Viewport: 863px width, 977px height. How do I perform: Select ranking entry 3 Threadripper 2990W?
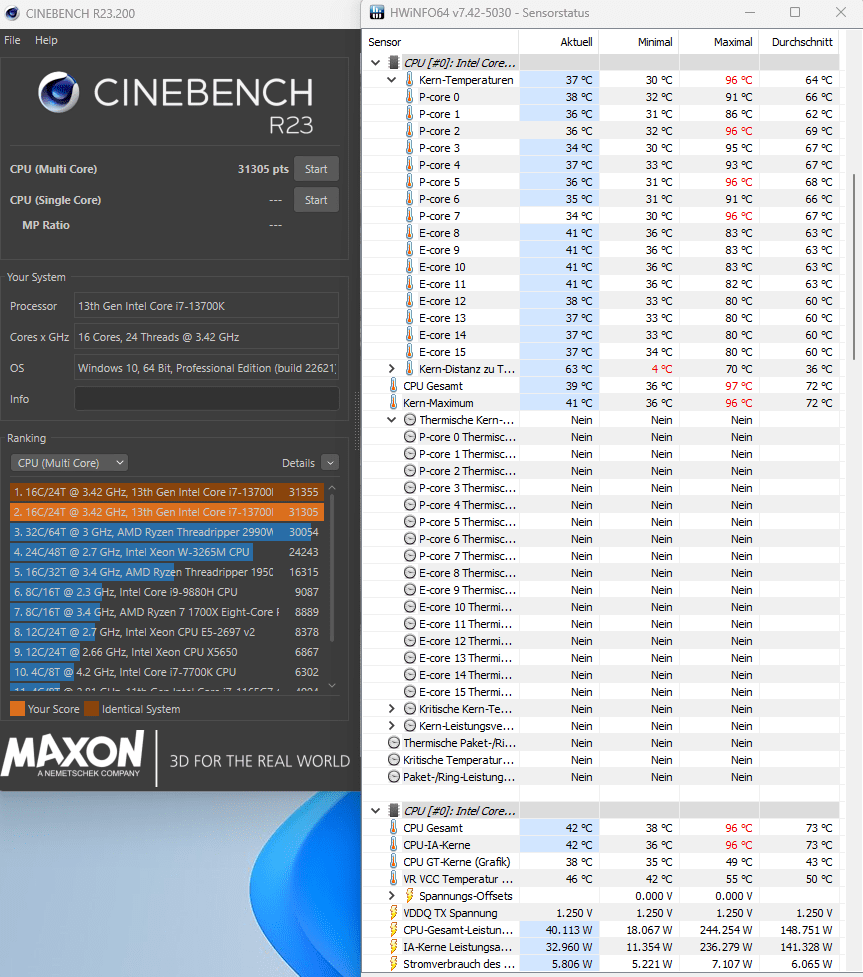(x=167, y=532)
